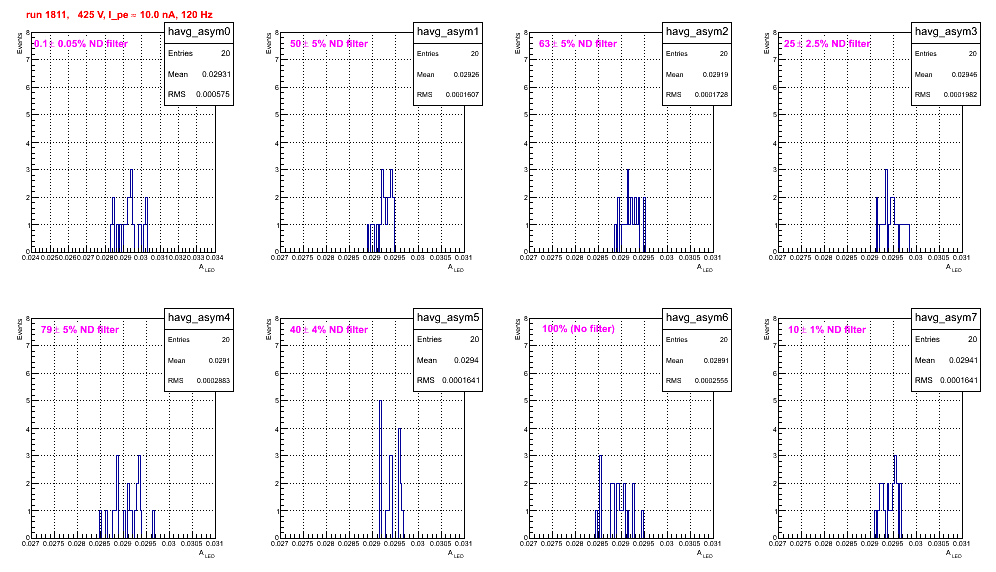Click the Events y-axis title of havg_asym4

pyautogui.click(x=20, y=329)
